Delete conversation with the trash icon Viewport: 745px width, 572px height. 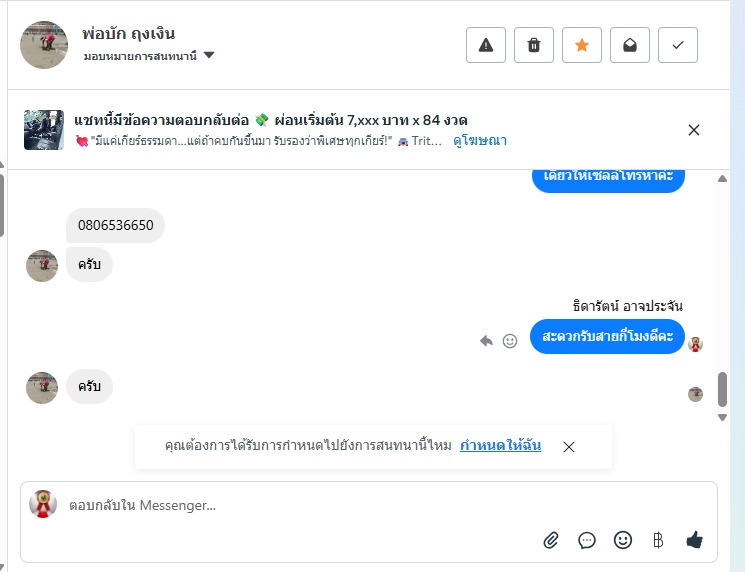(534, 45)
